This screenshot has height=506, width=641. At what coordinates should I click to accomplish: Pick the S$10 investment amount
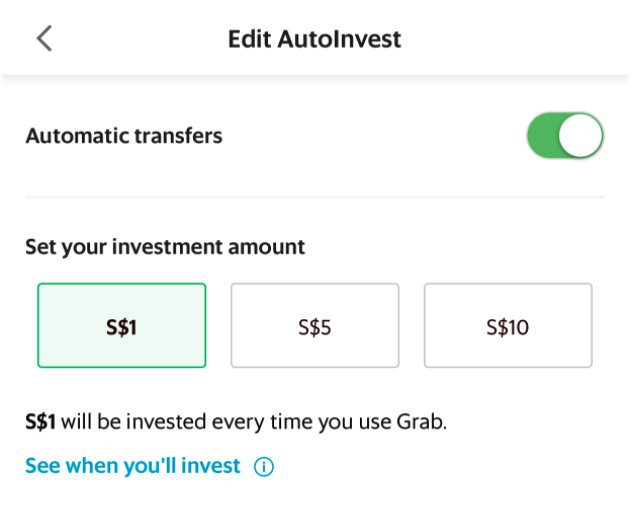(x=508, y=325)
